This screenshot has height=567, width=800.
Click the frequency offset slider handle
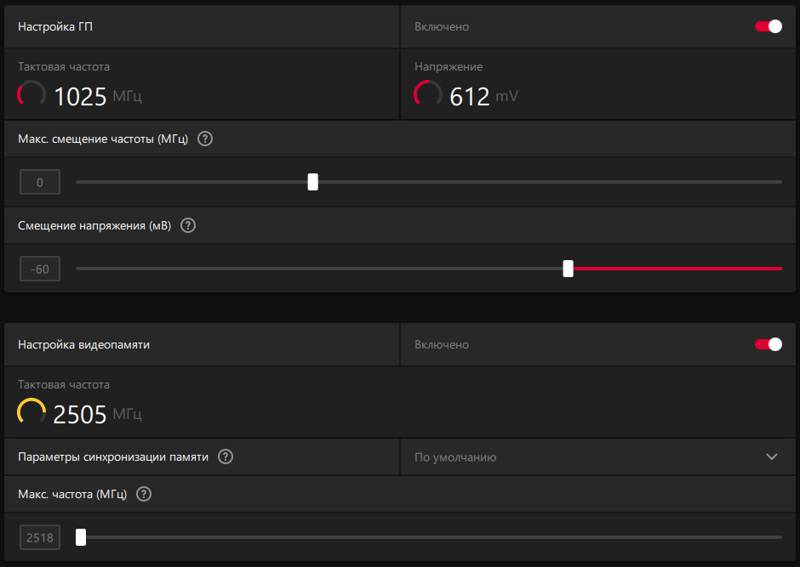coord(313,182)
